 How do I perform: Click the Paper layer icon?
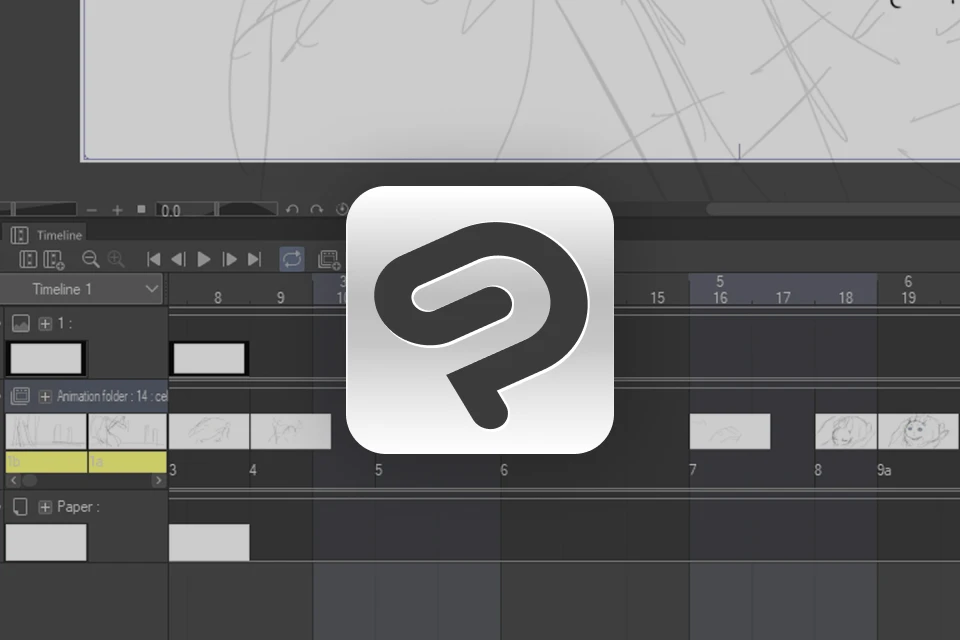point(20,507)
